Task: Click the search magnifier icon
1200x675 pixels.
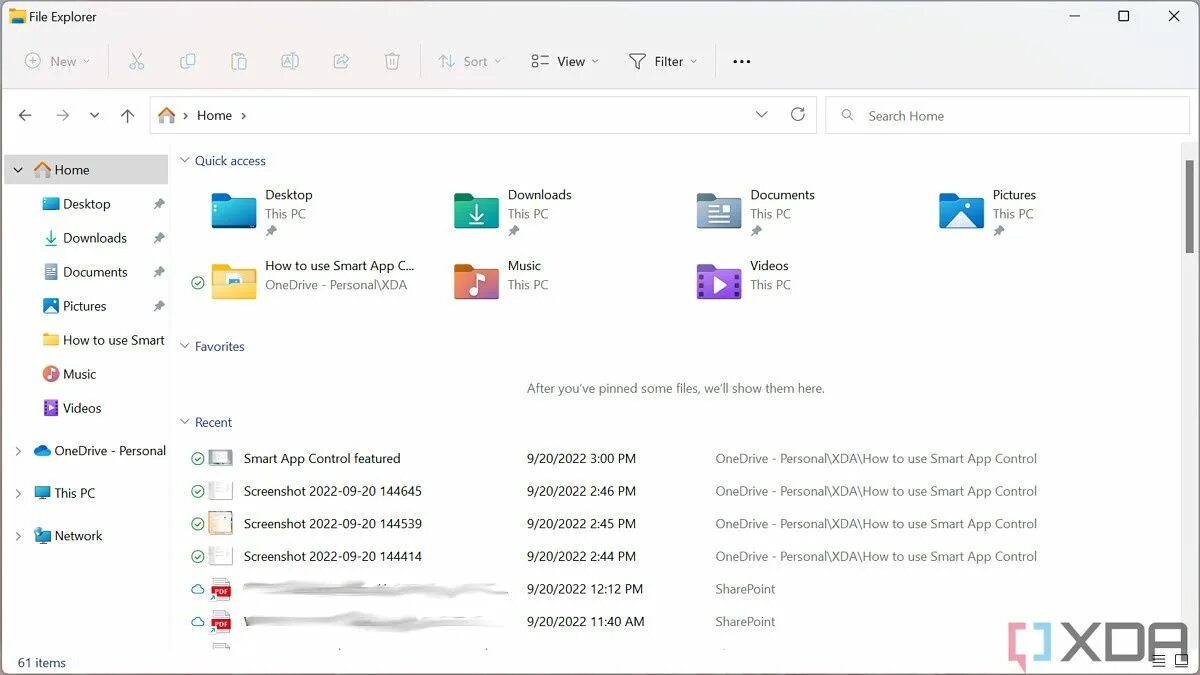Action: coord(847,115)
